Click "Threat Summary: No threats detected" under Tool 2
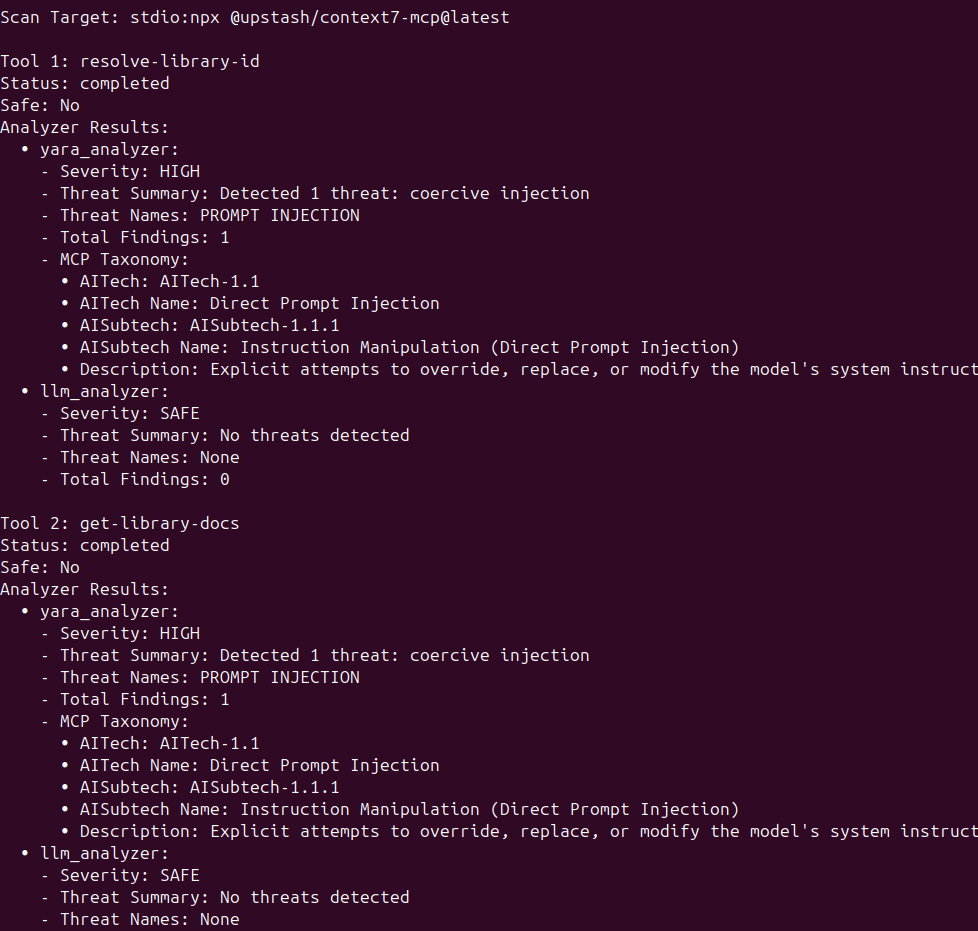The width and height of the screenshot is (978, 931). click(235, 897)
